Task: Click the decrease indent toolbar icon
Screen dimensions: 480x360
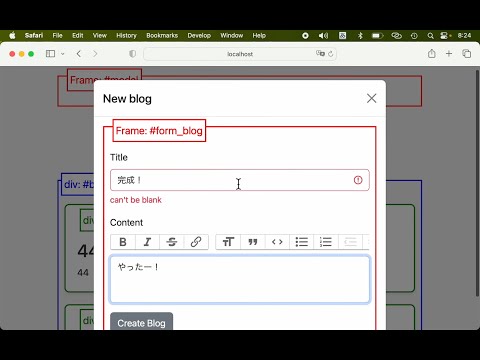Action: click(350, 242)
